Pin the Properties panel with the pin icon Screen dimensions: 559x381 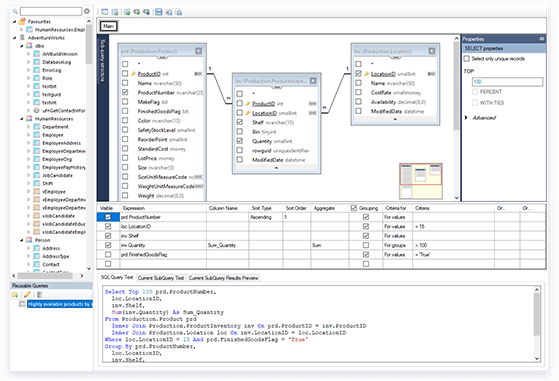click(542, 38)
